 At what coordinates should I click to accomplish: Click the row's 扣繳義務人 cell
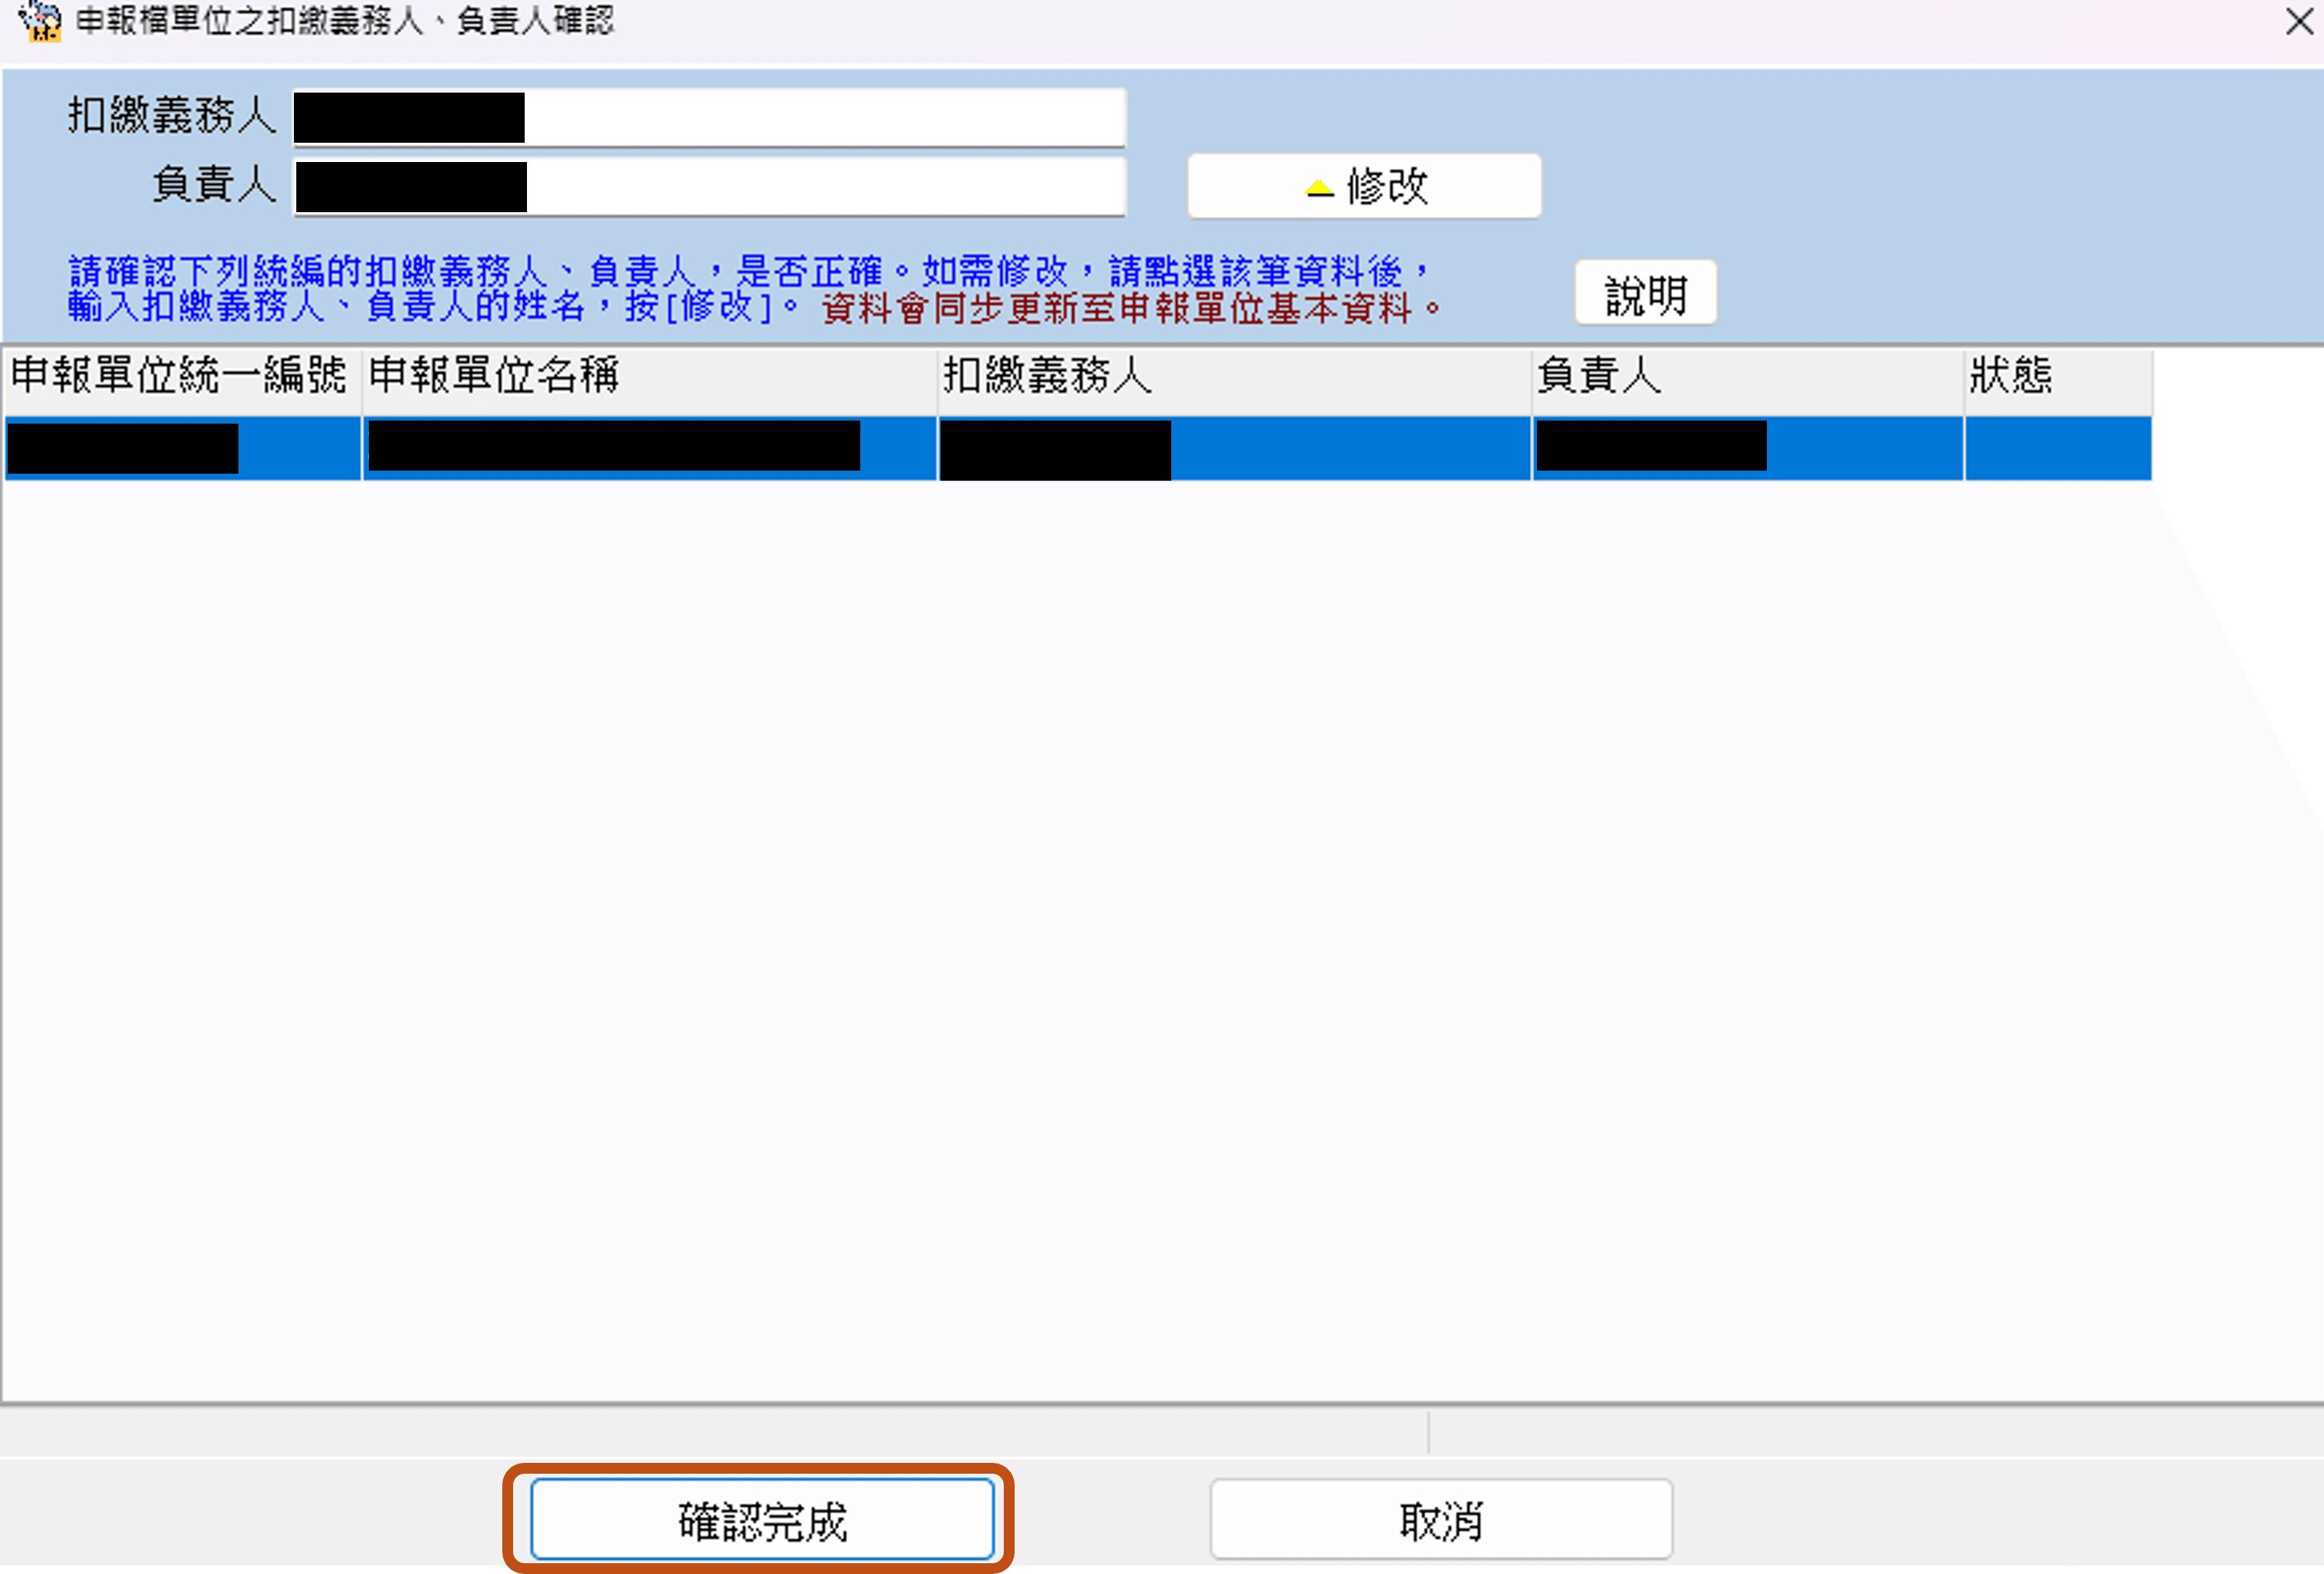(1233, 448)
